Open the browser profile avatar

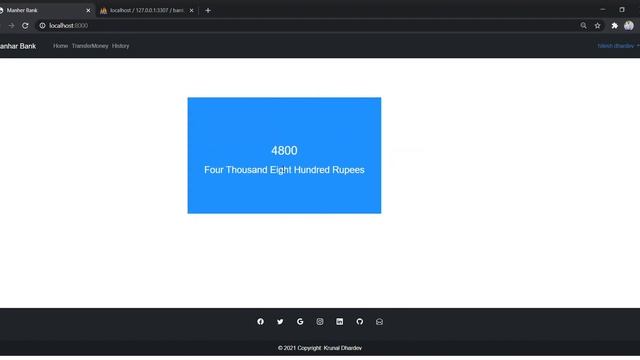click(629, 25)
